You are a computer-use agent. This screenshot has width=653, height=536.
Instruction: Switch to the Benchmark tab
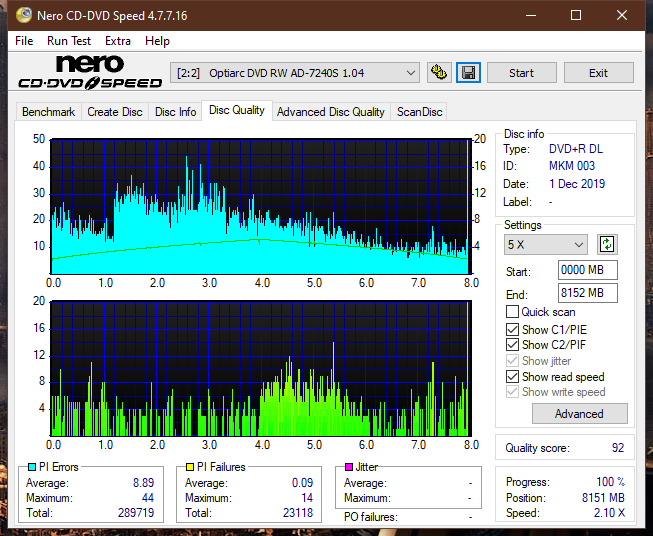48,112
